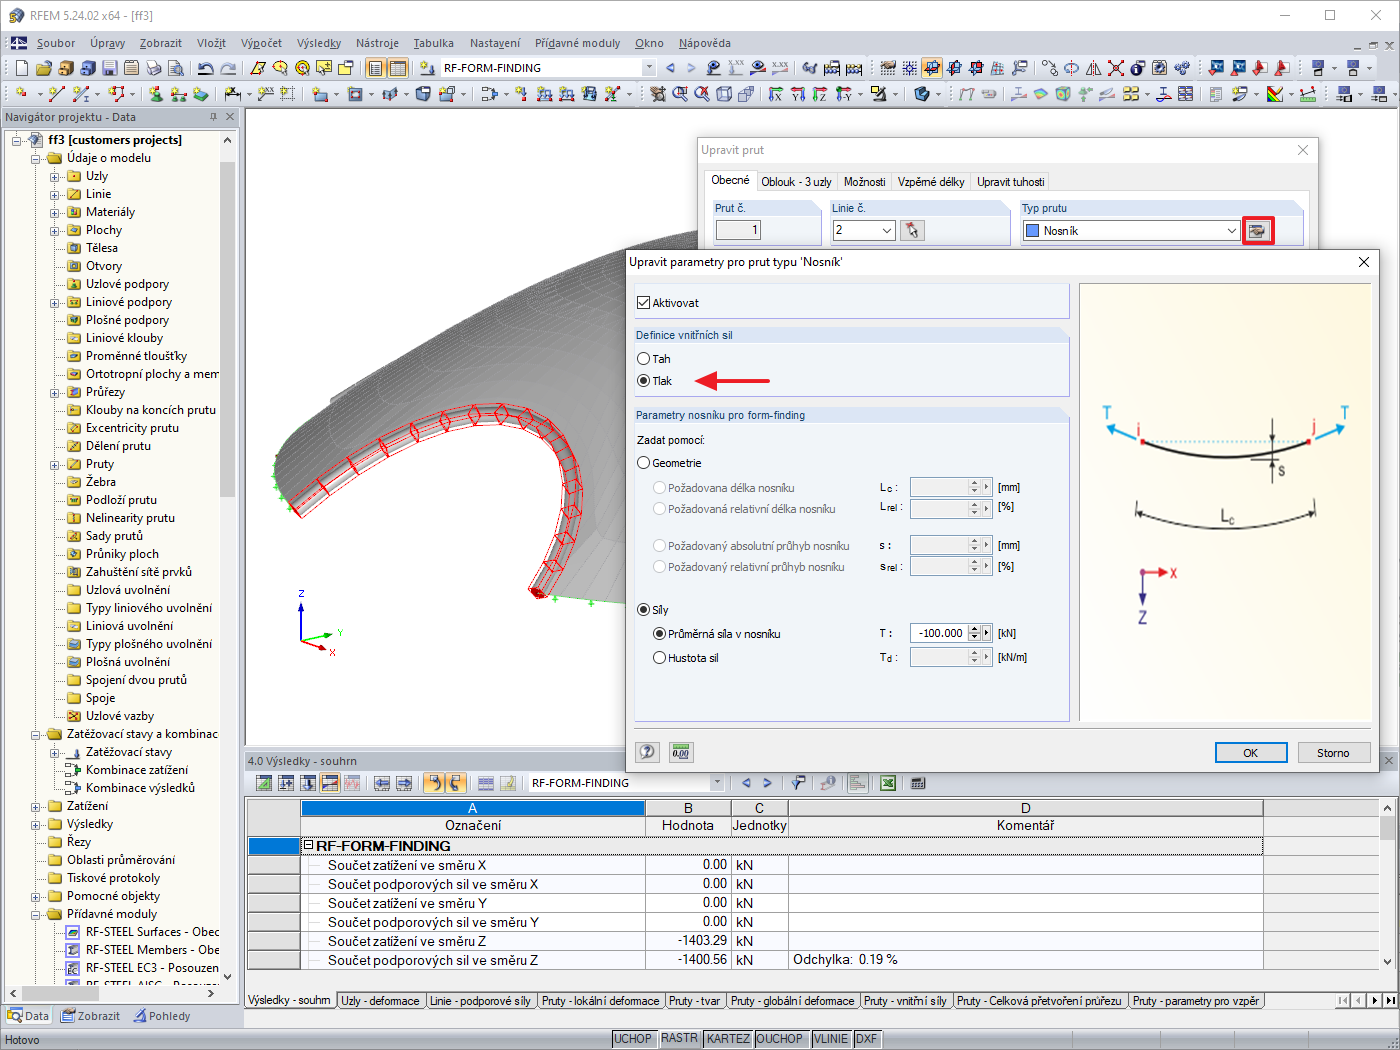
Task: Expand the Uzly tree node
Action: point(55,176)
